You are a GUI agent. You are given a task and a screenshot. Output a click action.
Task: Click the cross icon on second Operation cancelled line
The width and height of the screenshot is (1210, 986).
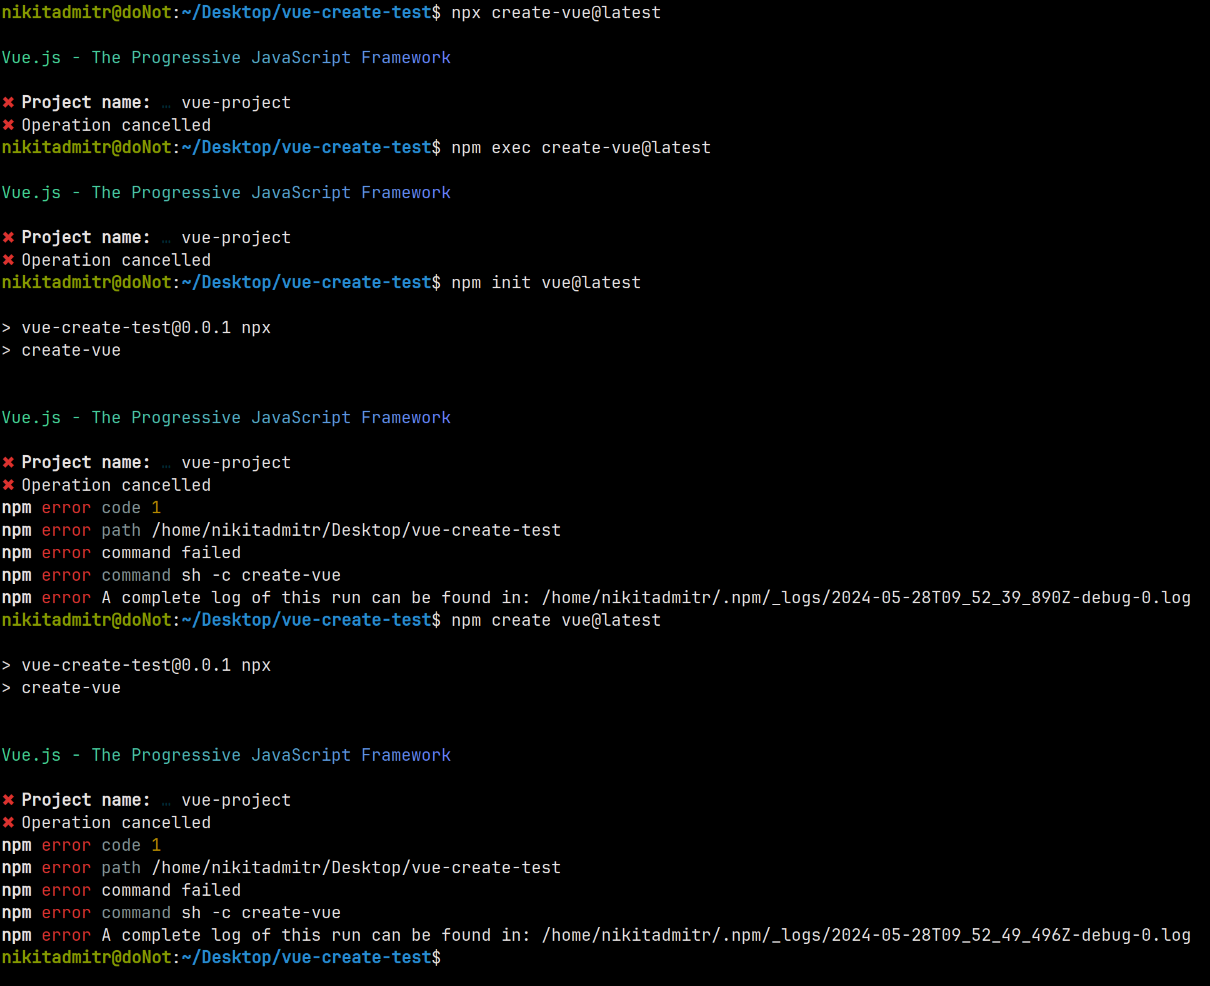point(8,259)
